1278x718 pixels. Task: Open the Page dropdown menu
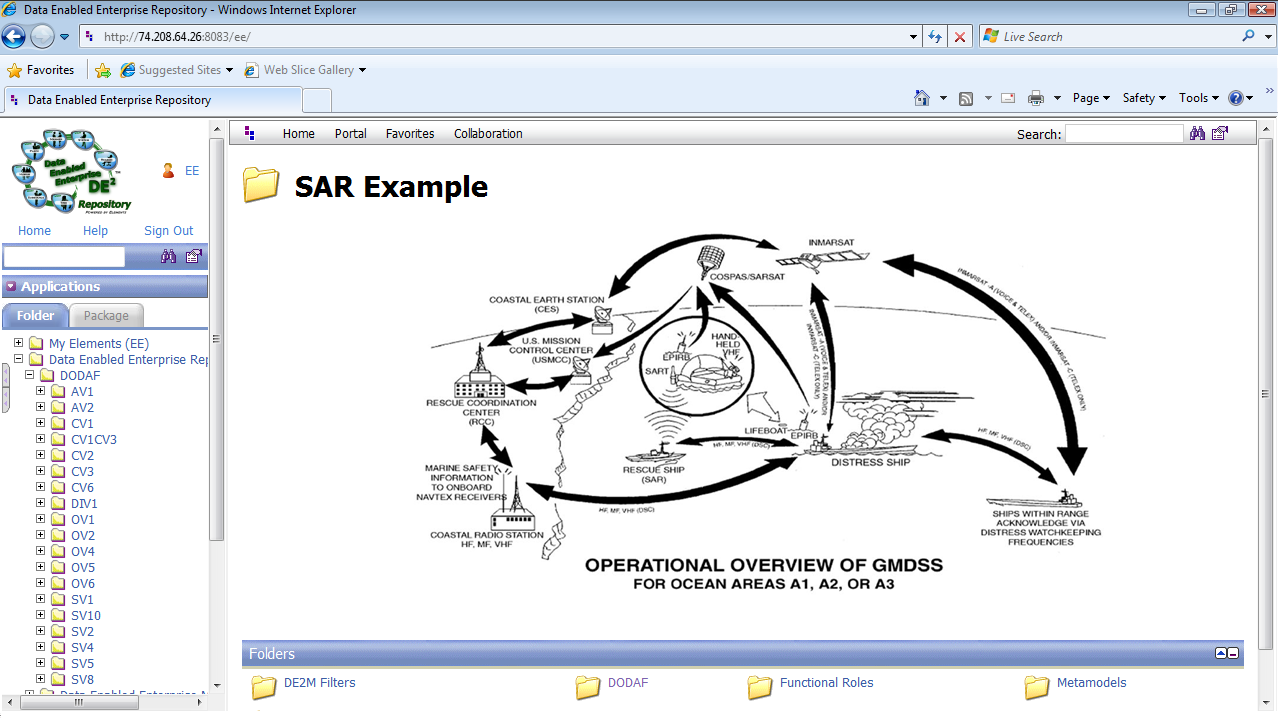coord(1091,98)
